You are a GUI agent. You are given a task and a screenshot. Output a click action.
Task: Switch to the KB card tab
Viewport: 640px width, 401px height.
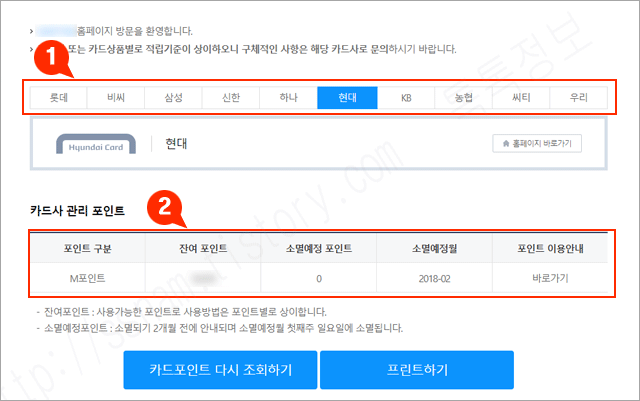406,98
